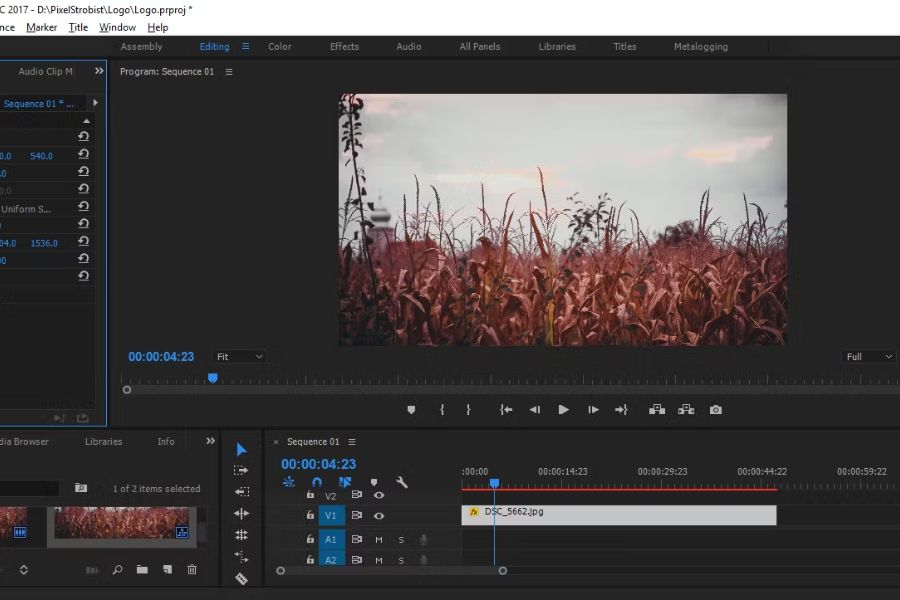Open timeline wrench display settings
Viewport: 900px width, 600px height.
(402, 482)
